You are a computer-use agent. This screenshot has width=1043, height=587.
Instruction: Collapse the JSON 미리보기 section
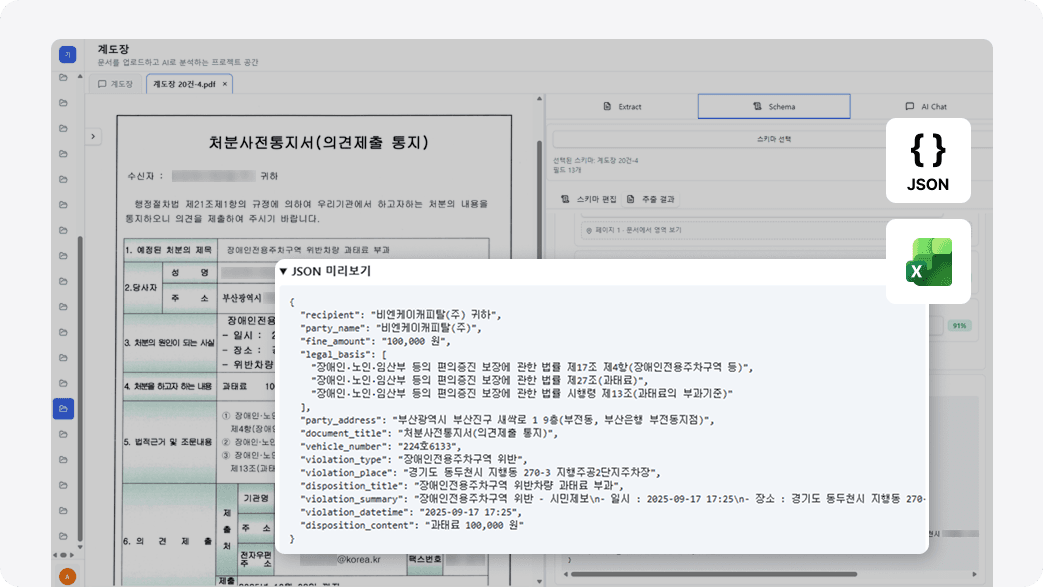283,272
